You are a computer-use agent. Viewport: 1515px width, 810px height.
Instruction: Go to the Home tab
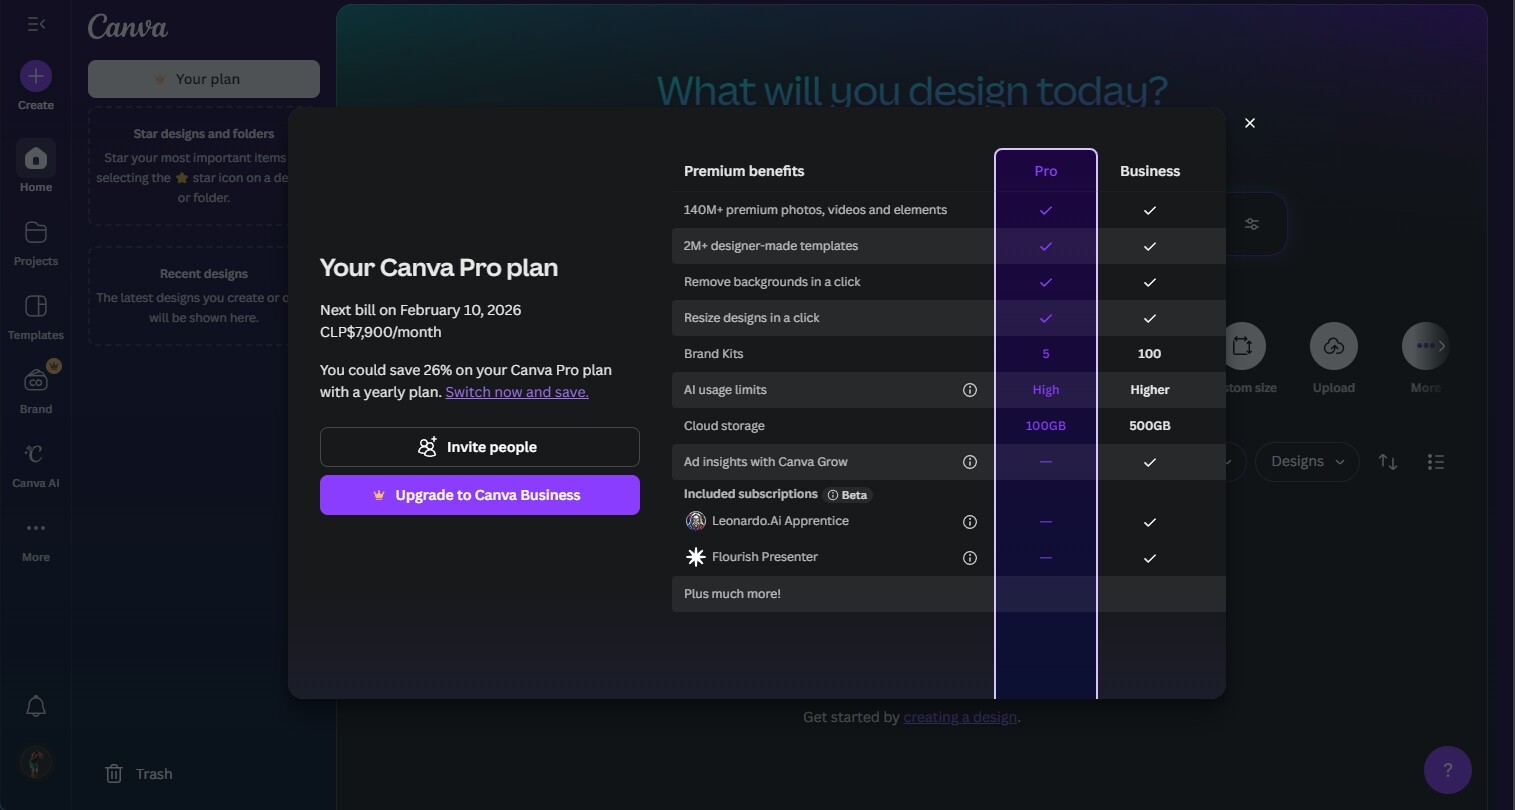pos(36,159)
